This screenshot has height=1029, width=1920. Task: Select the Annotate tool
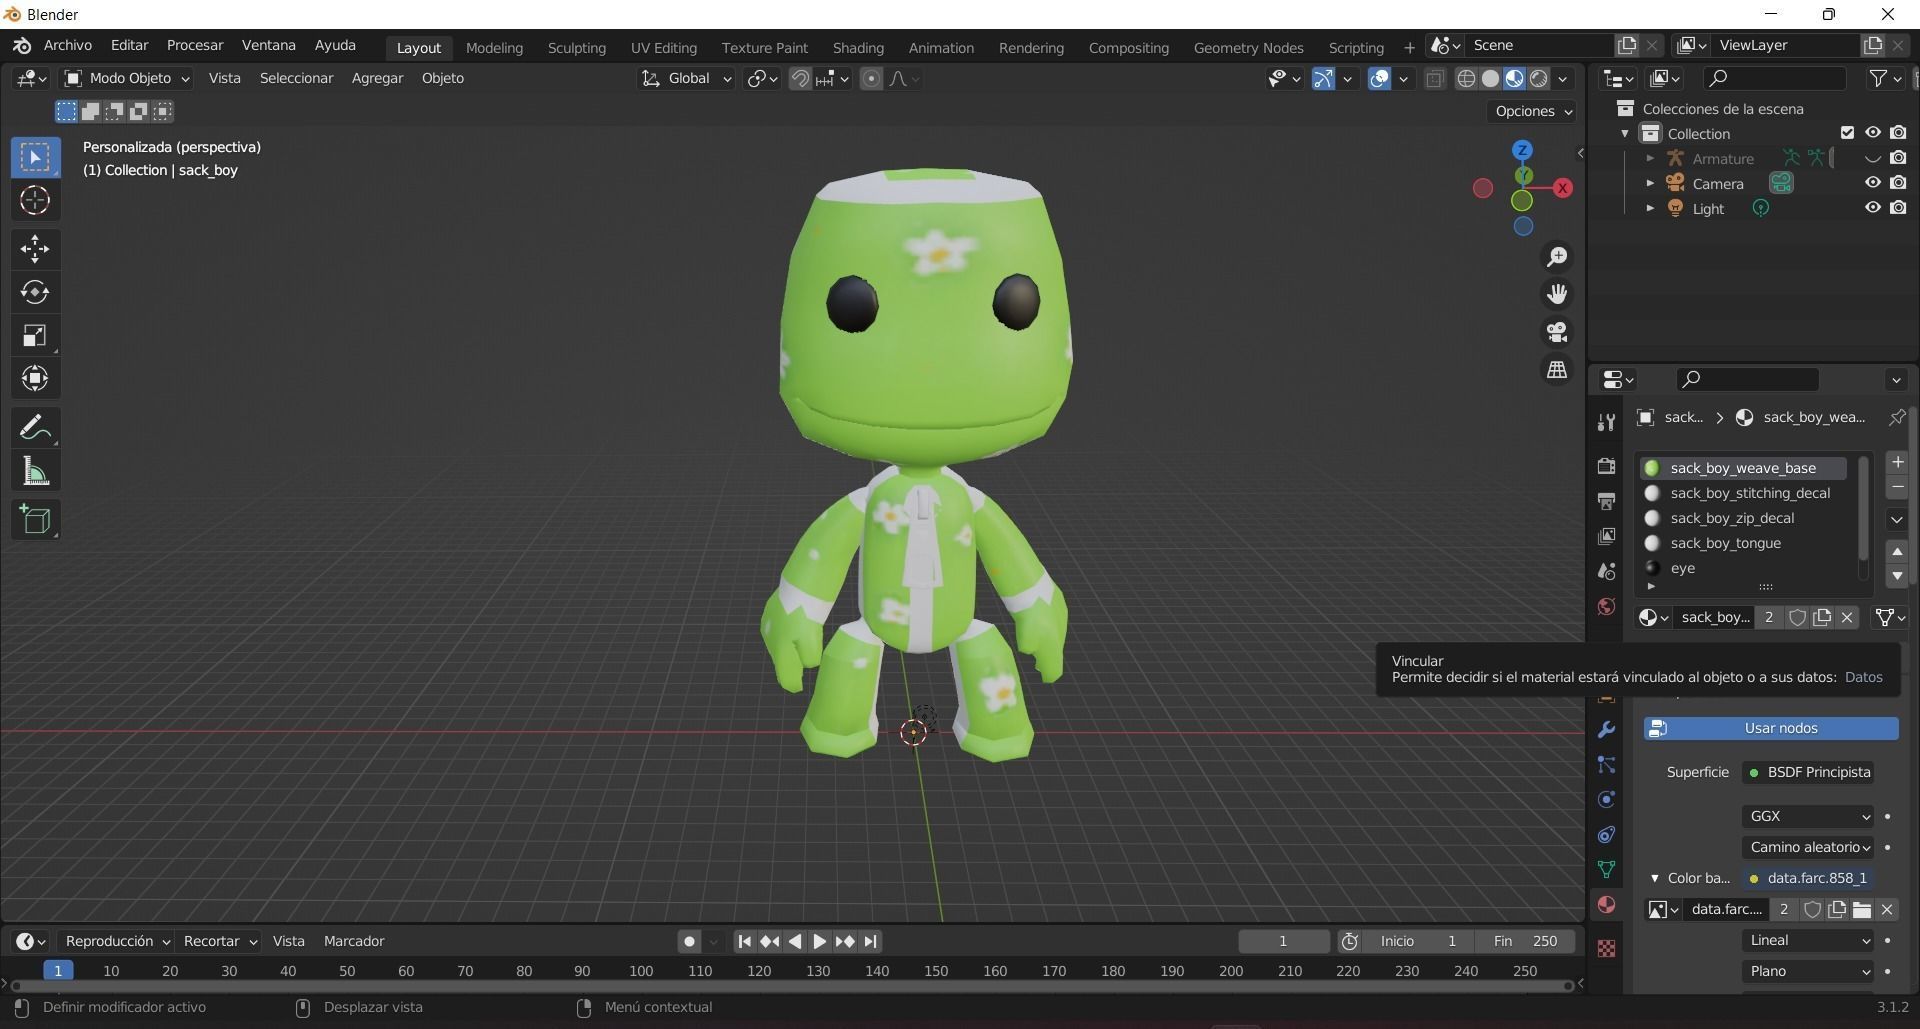tap(35, 427)
